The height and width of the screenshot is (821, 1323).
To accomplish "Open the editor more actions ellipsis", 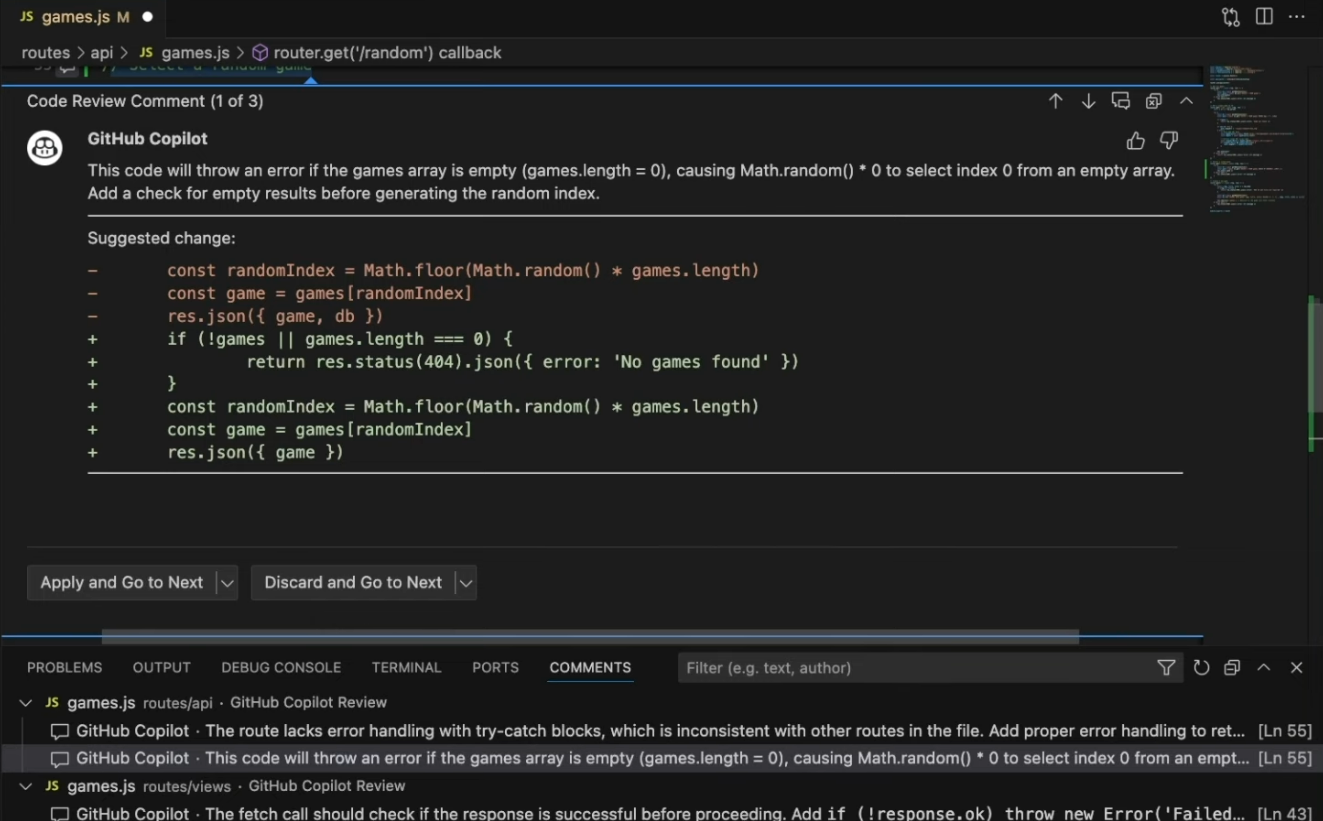I will [x=1297, y=17].
